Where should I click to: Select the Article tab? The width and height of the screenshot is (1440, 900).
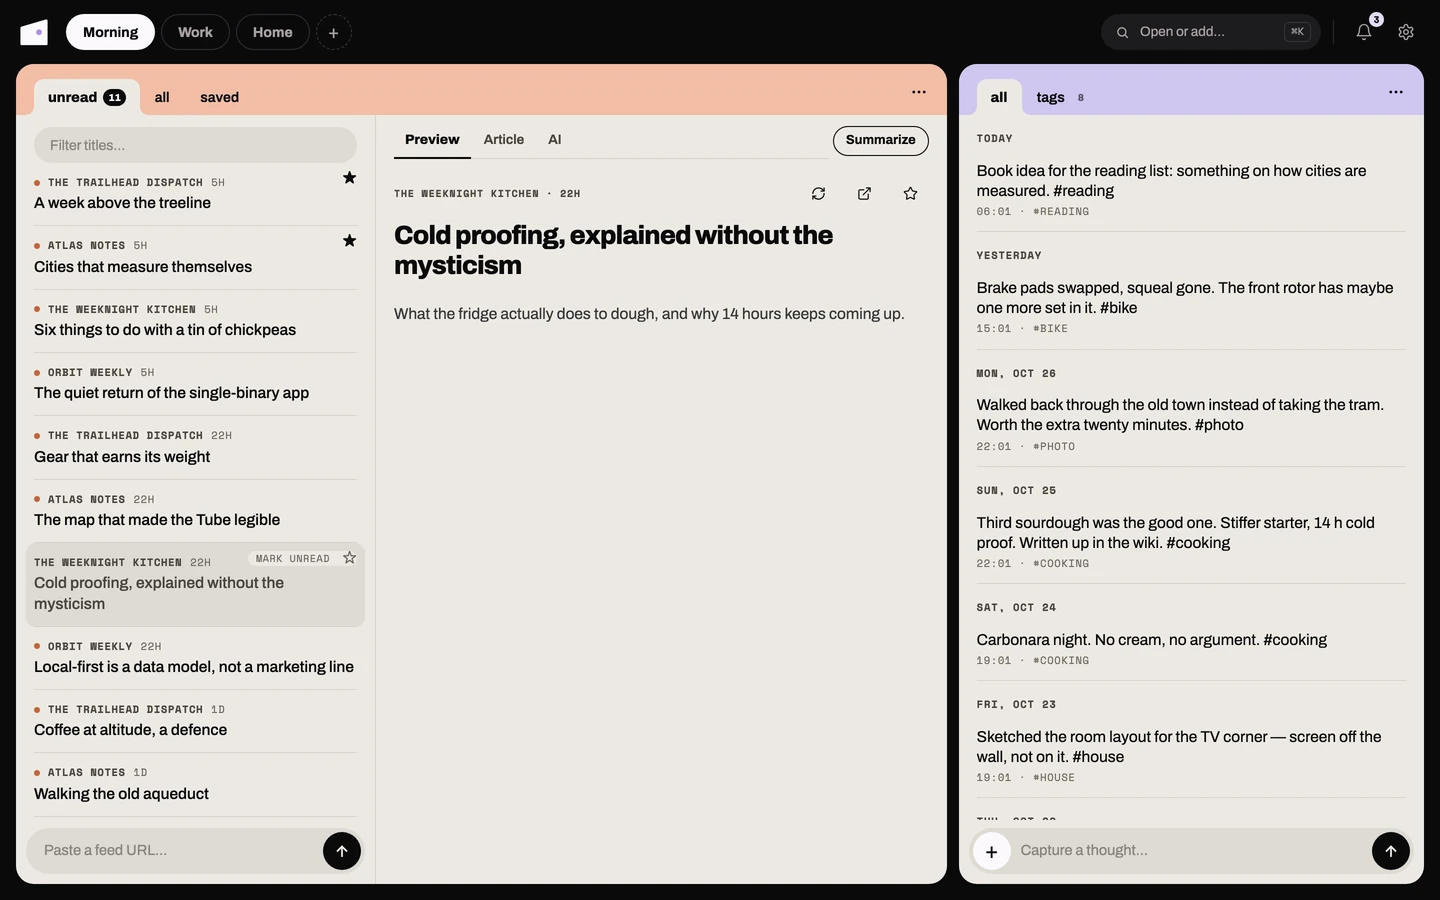(x=504, y=140)
